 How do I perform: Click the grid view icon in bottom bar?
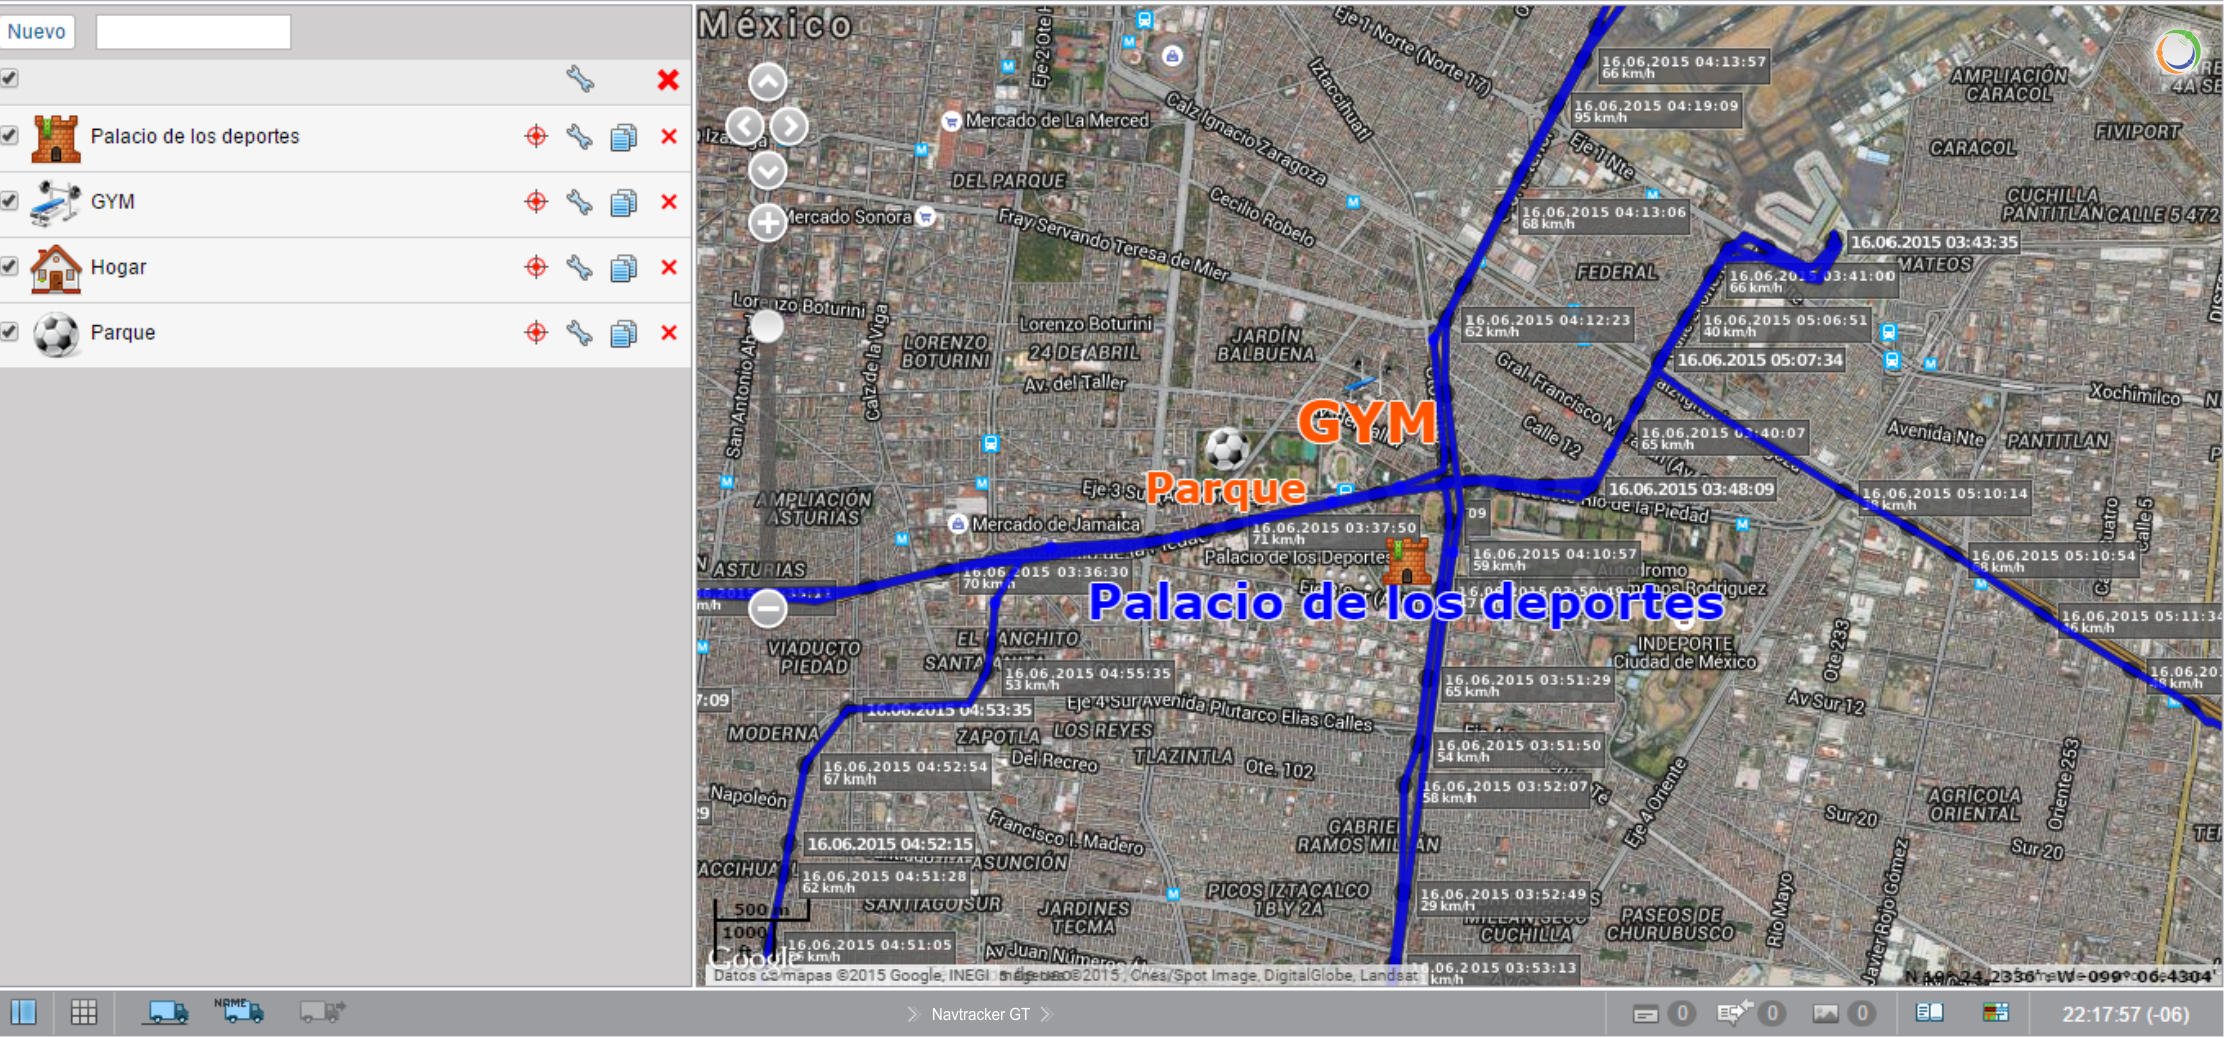tap(84, 1013)
